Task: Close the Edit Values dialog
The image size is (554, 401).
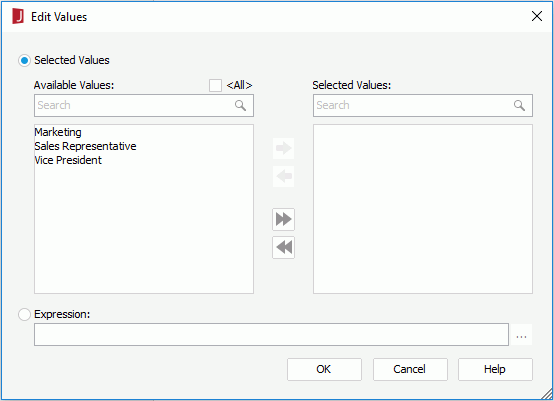Action: (537, 16)
